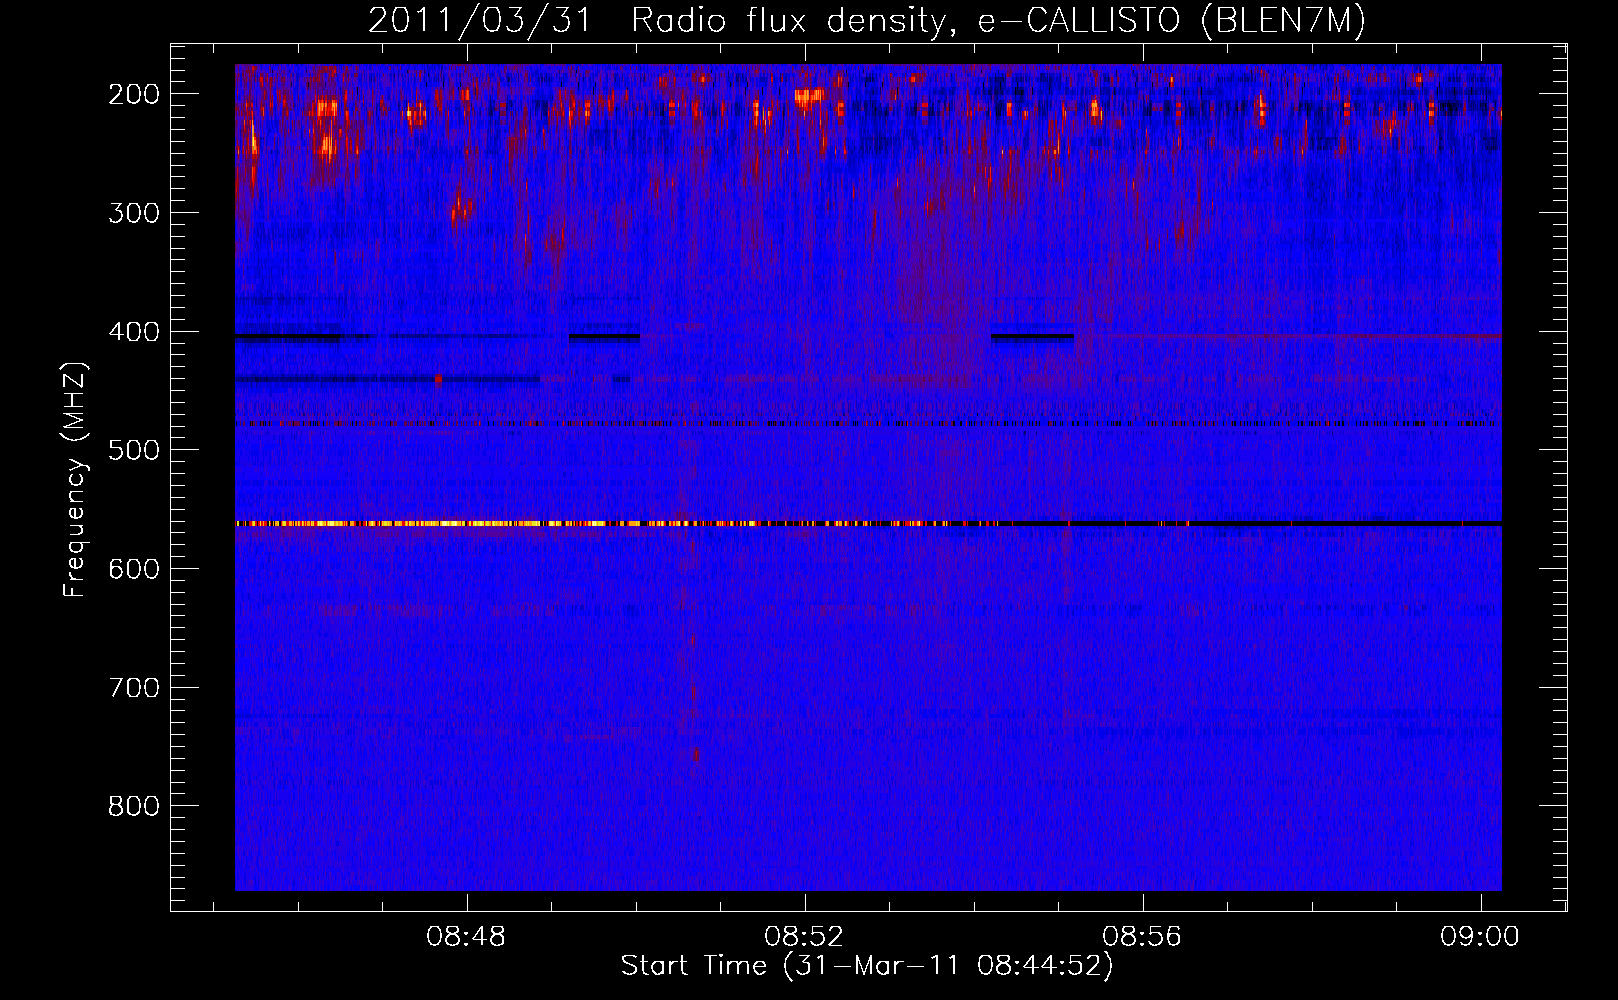
Task: Click the 08:56 time tick label
Action: point(1142,937)
